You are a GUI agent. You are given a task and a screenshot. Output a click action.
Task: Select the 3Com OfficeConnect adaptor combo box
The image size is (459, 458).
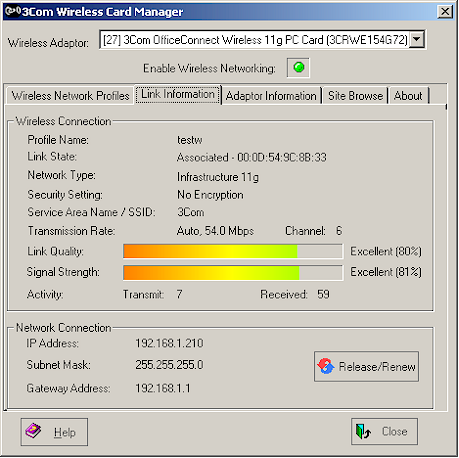click(x=262, y=40)
